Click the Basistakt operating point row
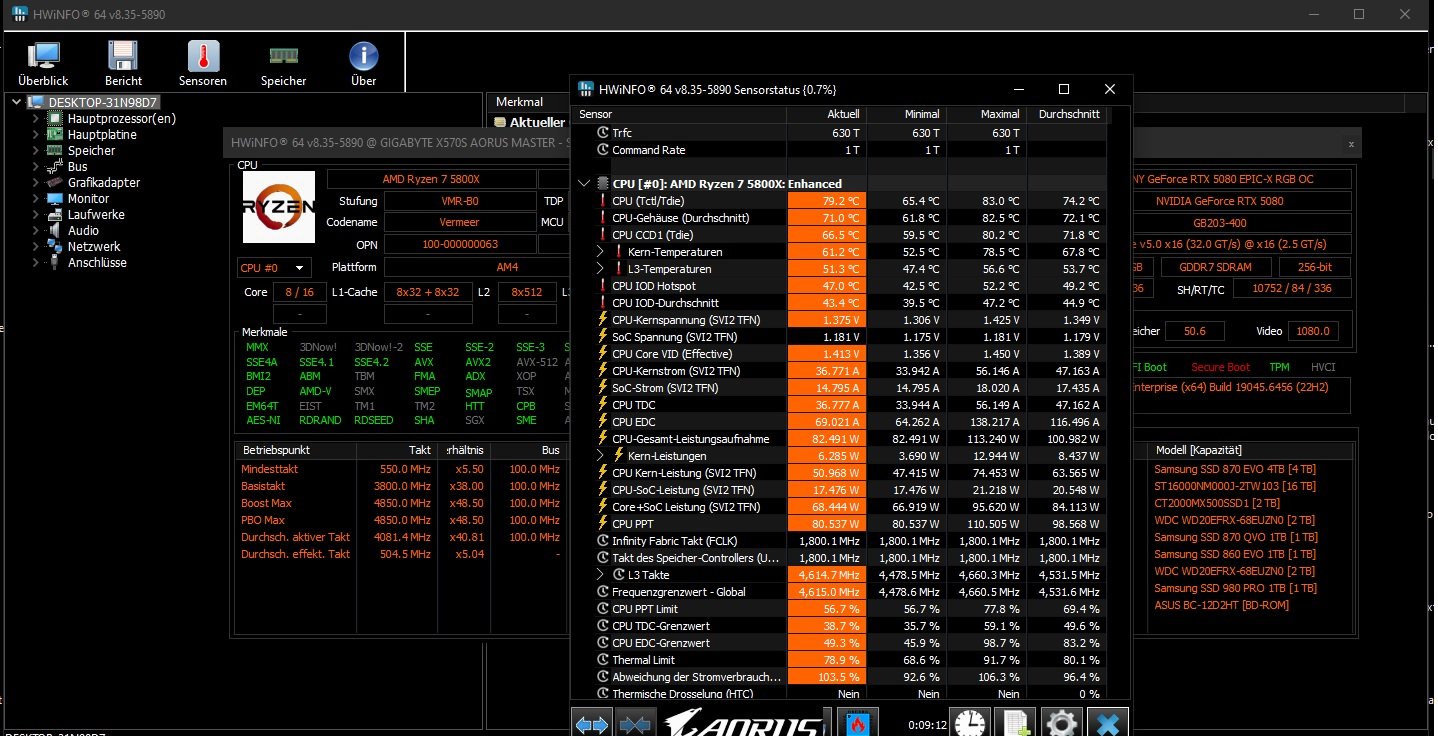This screenshot has width=1438, height=736. tap(400, 486)
